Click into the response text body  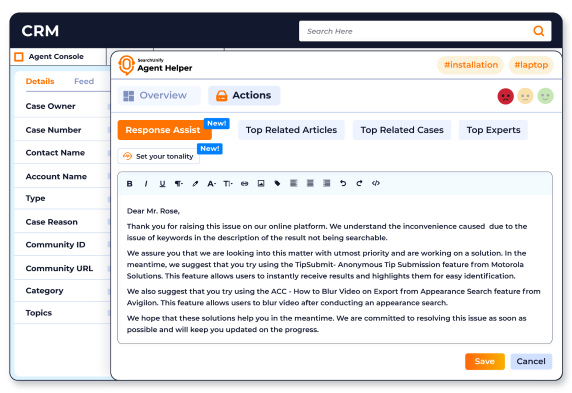tap(335, 270)
